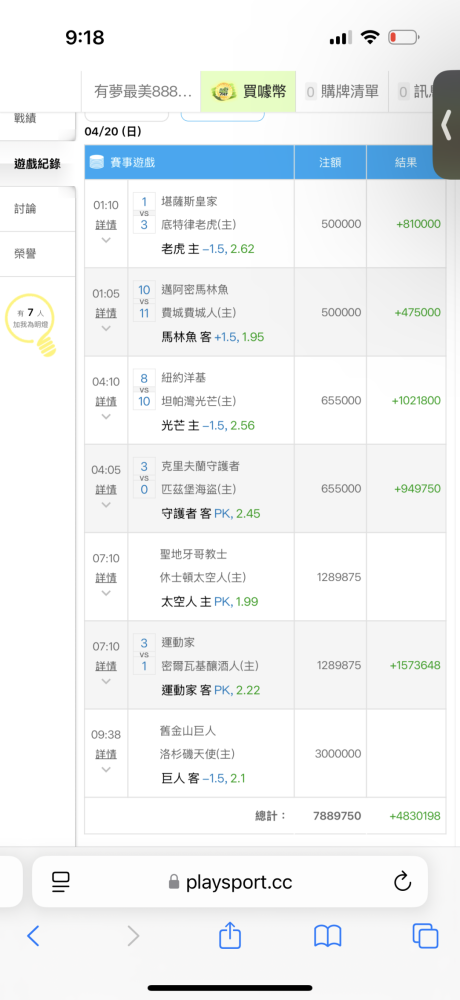Tap the playsport.cc address field
This screenshot has height=1000, width=460.
(230, 882)
